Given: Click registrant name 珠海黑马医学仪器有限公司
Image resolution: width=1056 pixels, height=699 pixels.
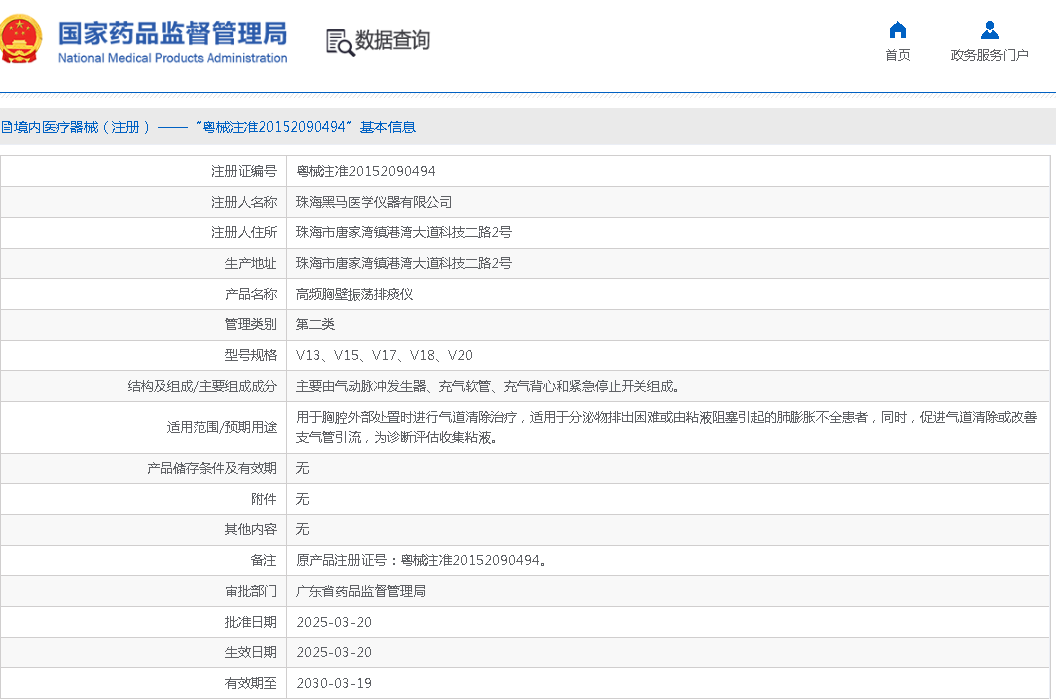Looking at the screenshot, I should click(x=373, y=202).
